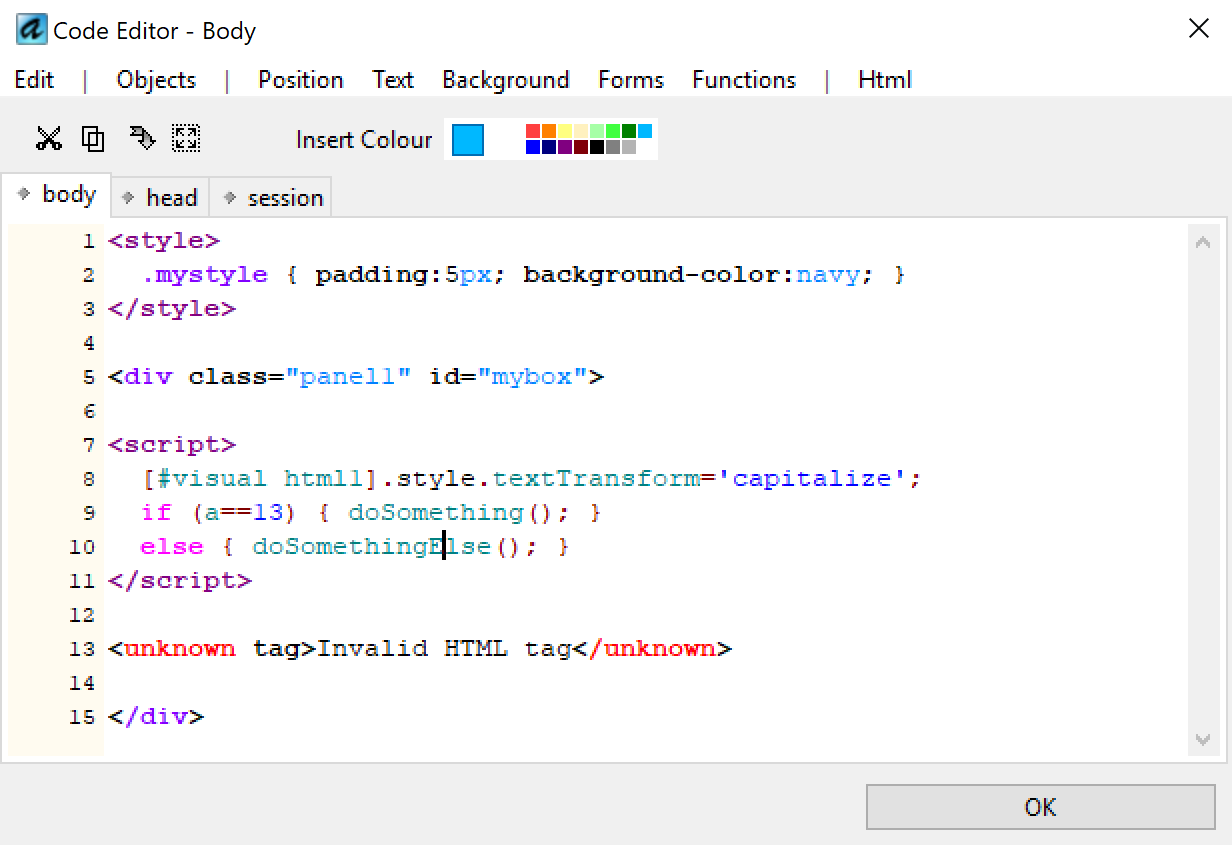Click the Select All icon
The height and width of the screenshot is (845, 1232).
[186, 138]
